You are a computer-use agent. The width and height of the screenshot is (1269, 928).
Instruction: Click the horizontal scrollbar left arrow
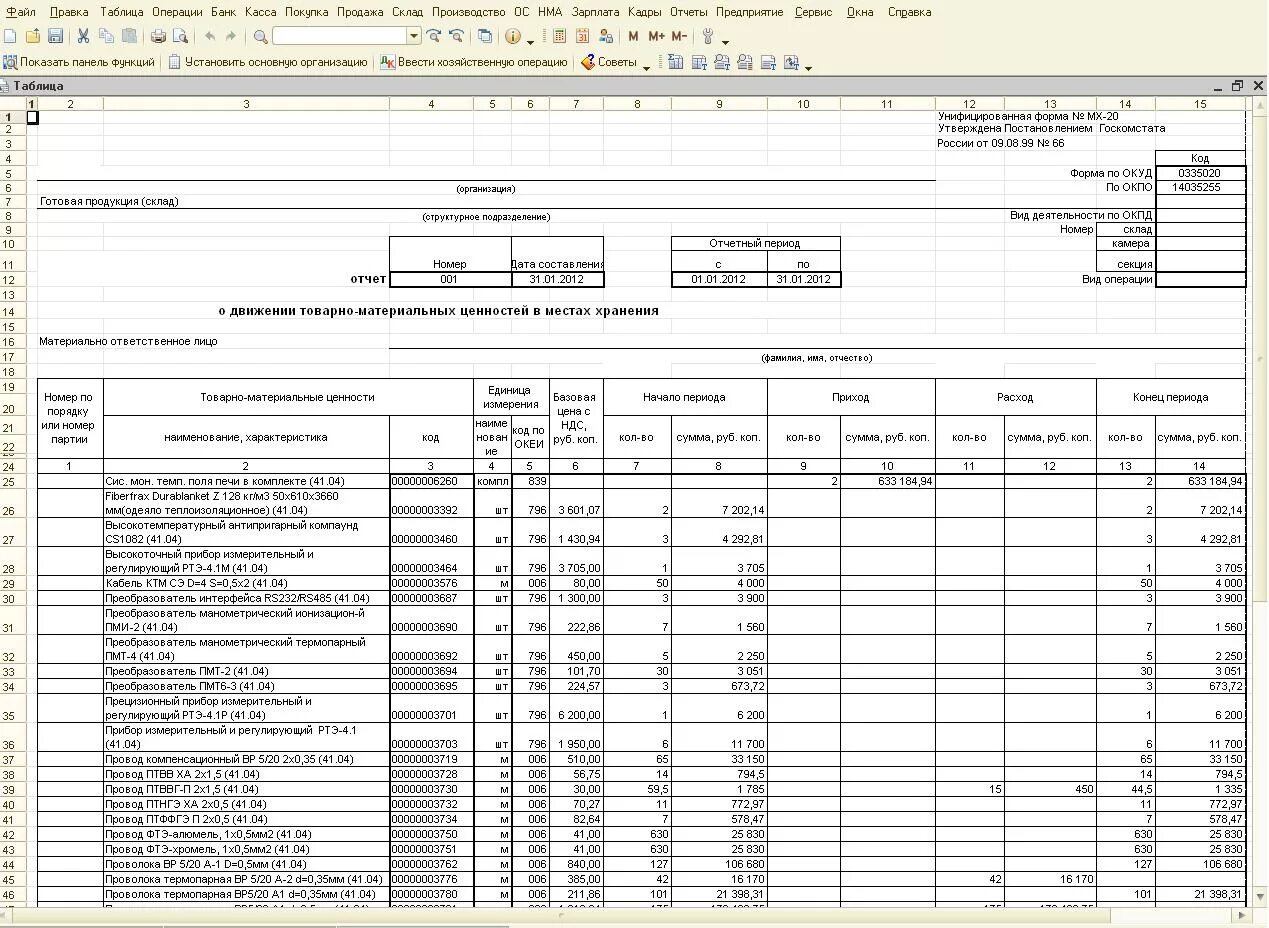click(7, 915)
